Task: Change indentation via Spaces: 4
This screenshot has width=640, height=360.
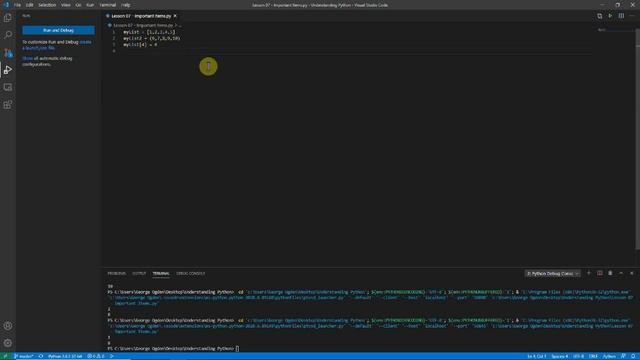Action: coord(560,356)
